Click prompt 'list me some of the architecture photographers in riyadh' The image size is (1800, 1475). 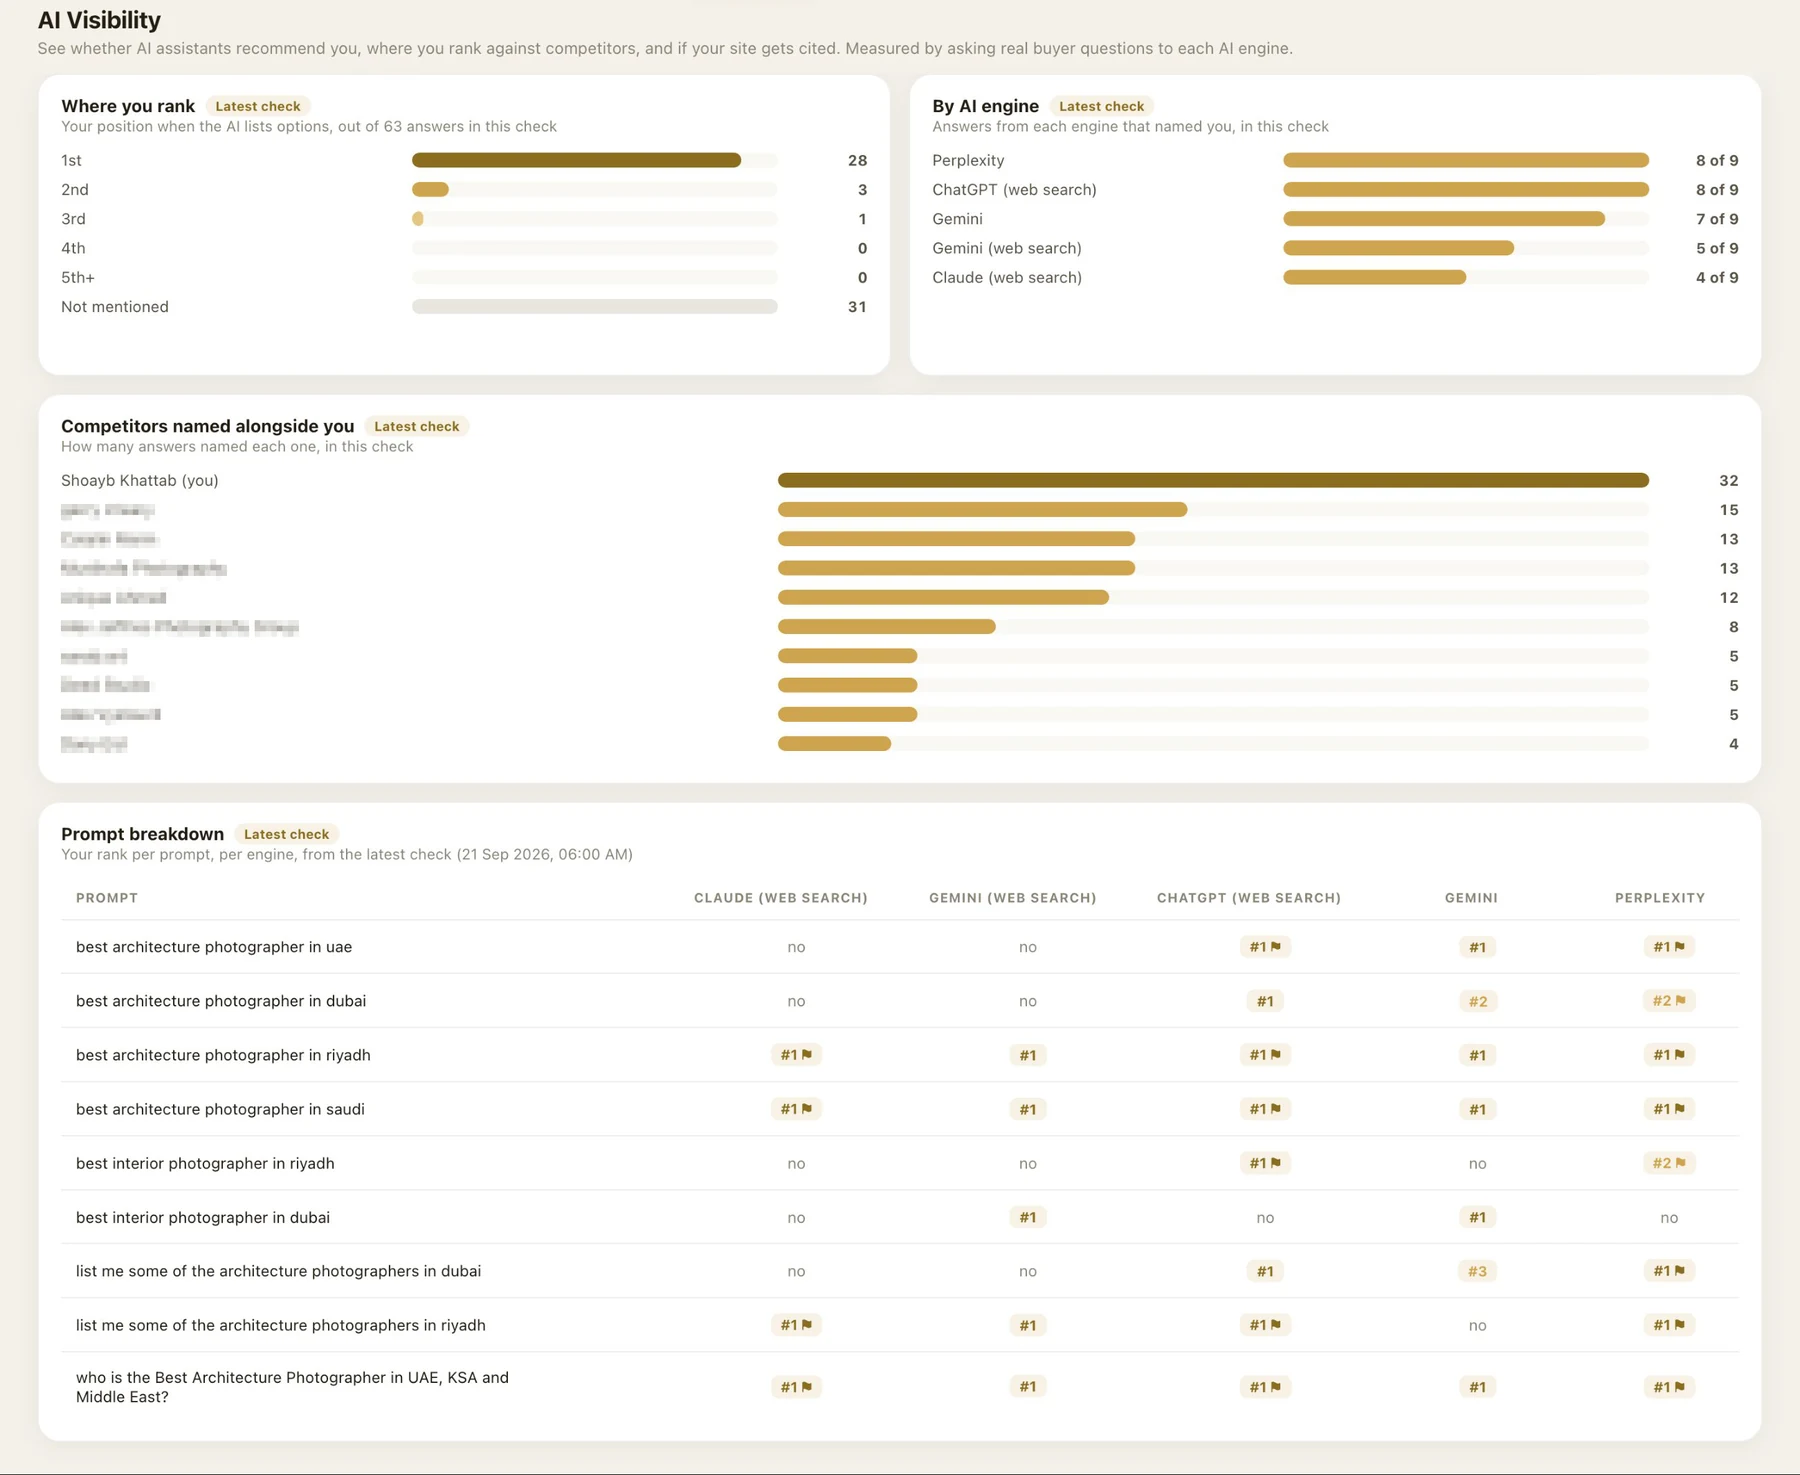pos(281,1325)
